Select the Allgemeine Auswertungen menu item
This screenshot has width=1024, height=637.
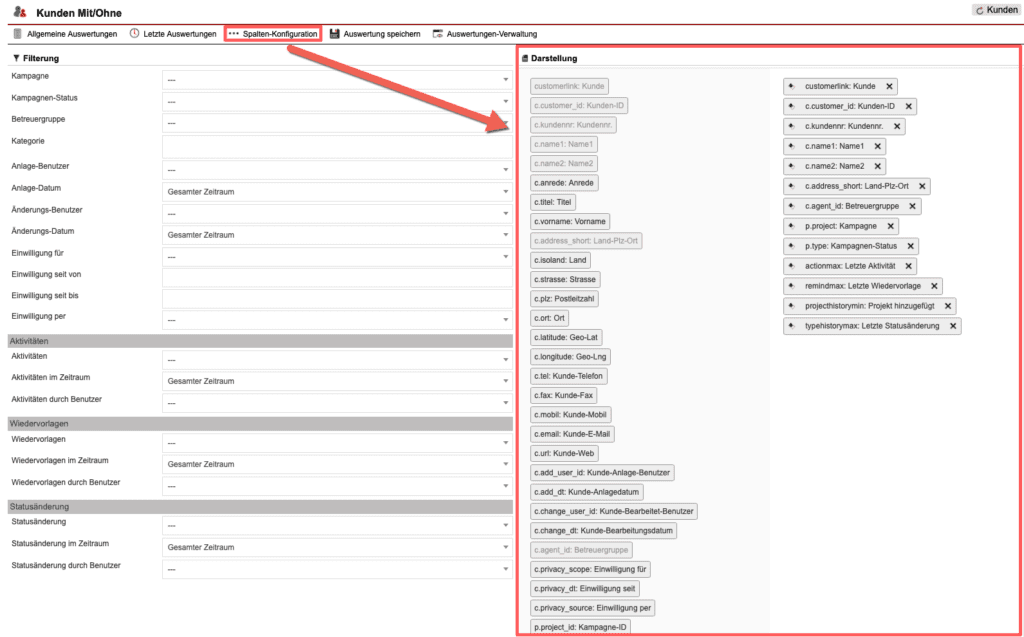click(70, 33)
